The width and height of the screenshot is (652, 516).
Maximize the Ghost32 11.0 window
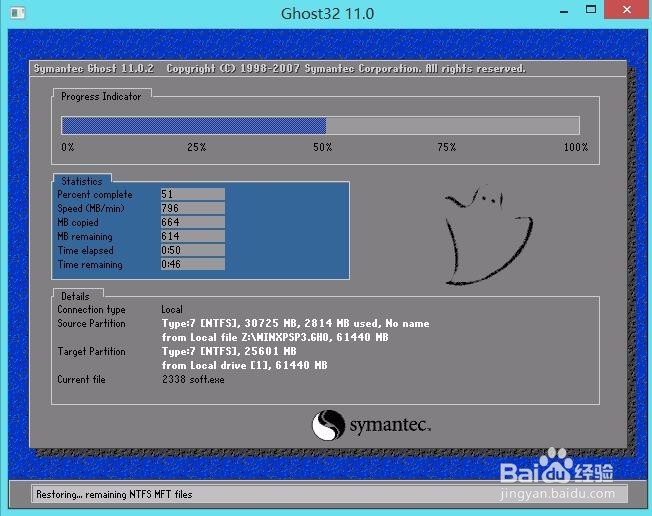pyautogui.click(x=591, y=10)
